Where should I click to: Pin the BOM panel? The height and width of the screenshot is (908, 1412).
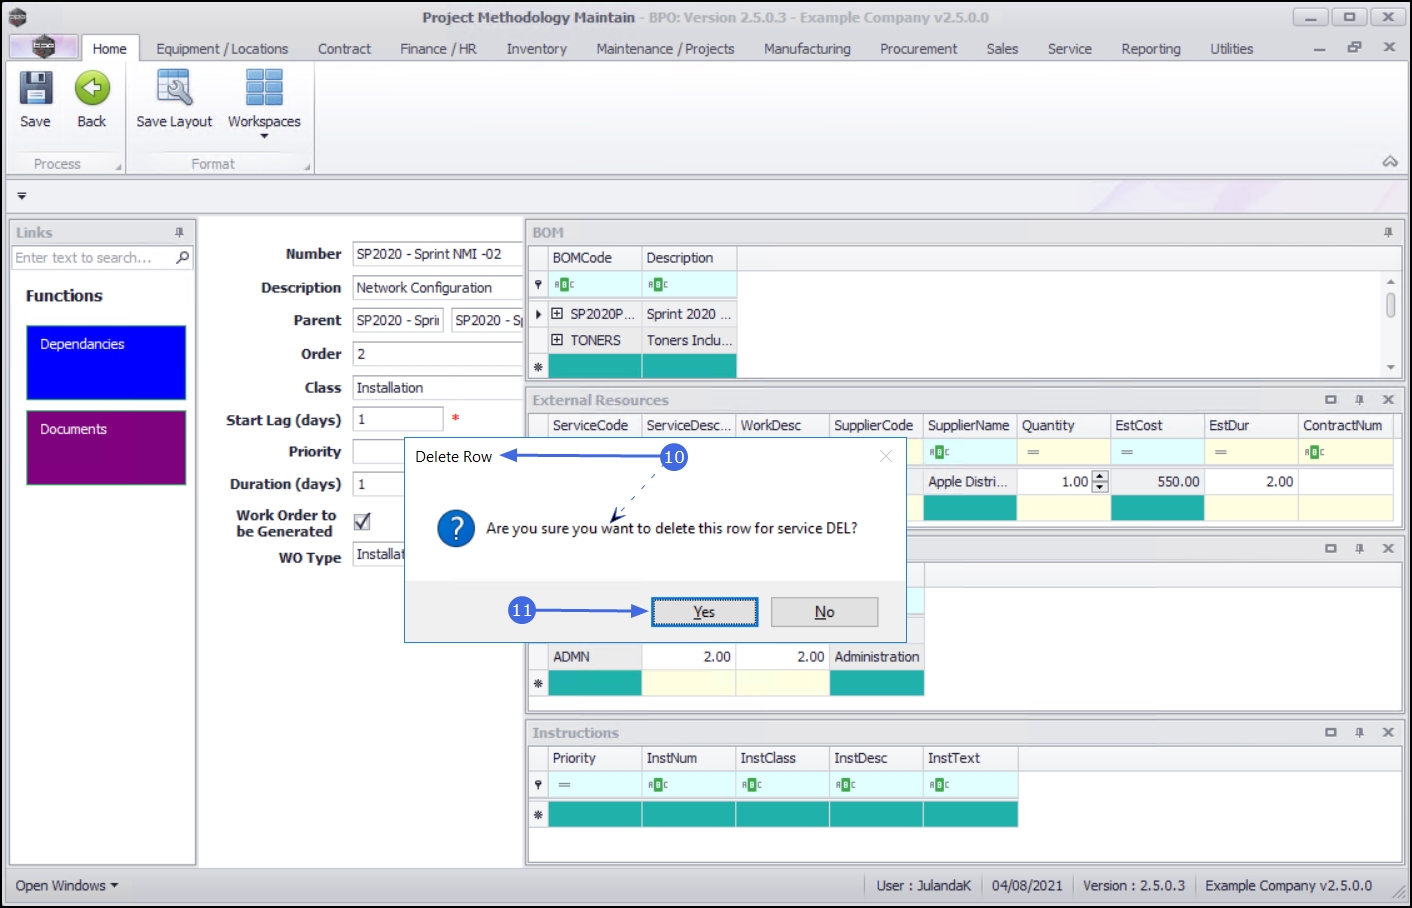(x=1388, y=232)
